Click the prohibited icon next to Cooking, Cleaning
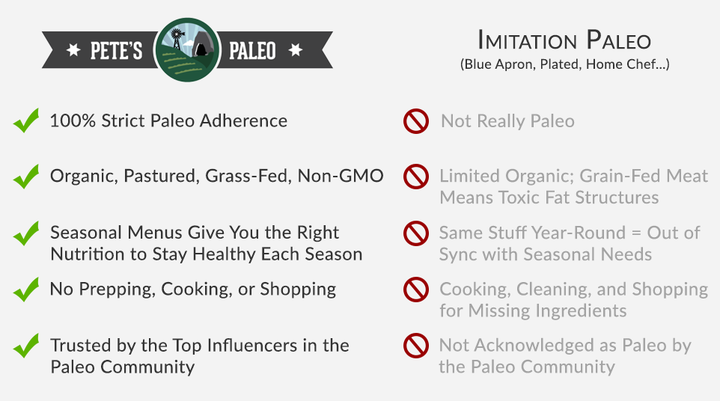 coord(416,291)
